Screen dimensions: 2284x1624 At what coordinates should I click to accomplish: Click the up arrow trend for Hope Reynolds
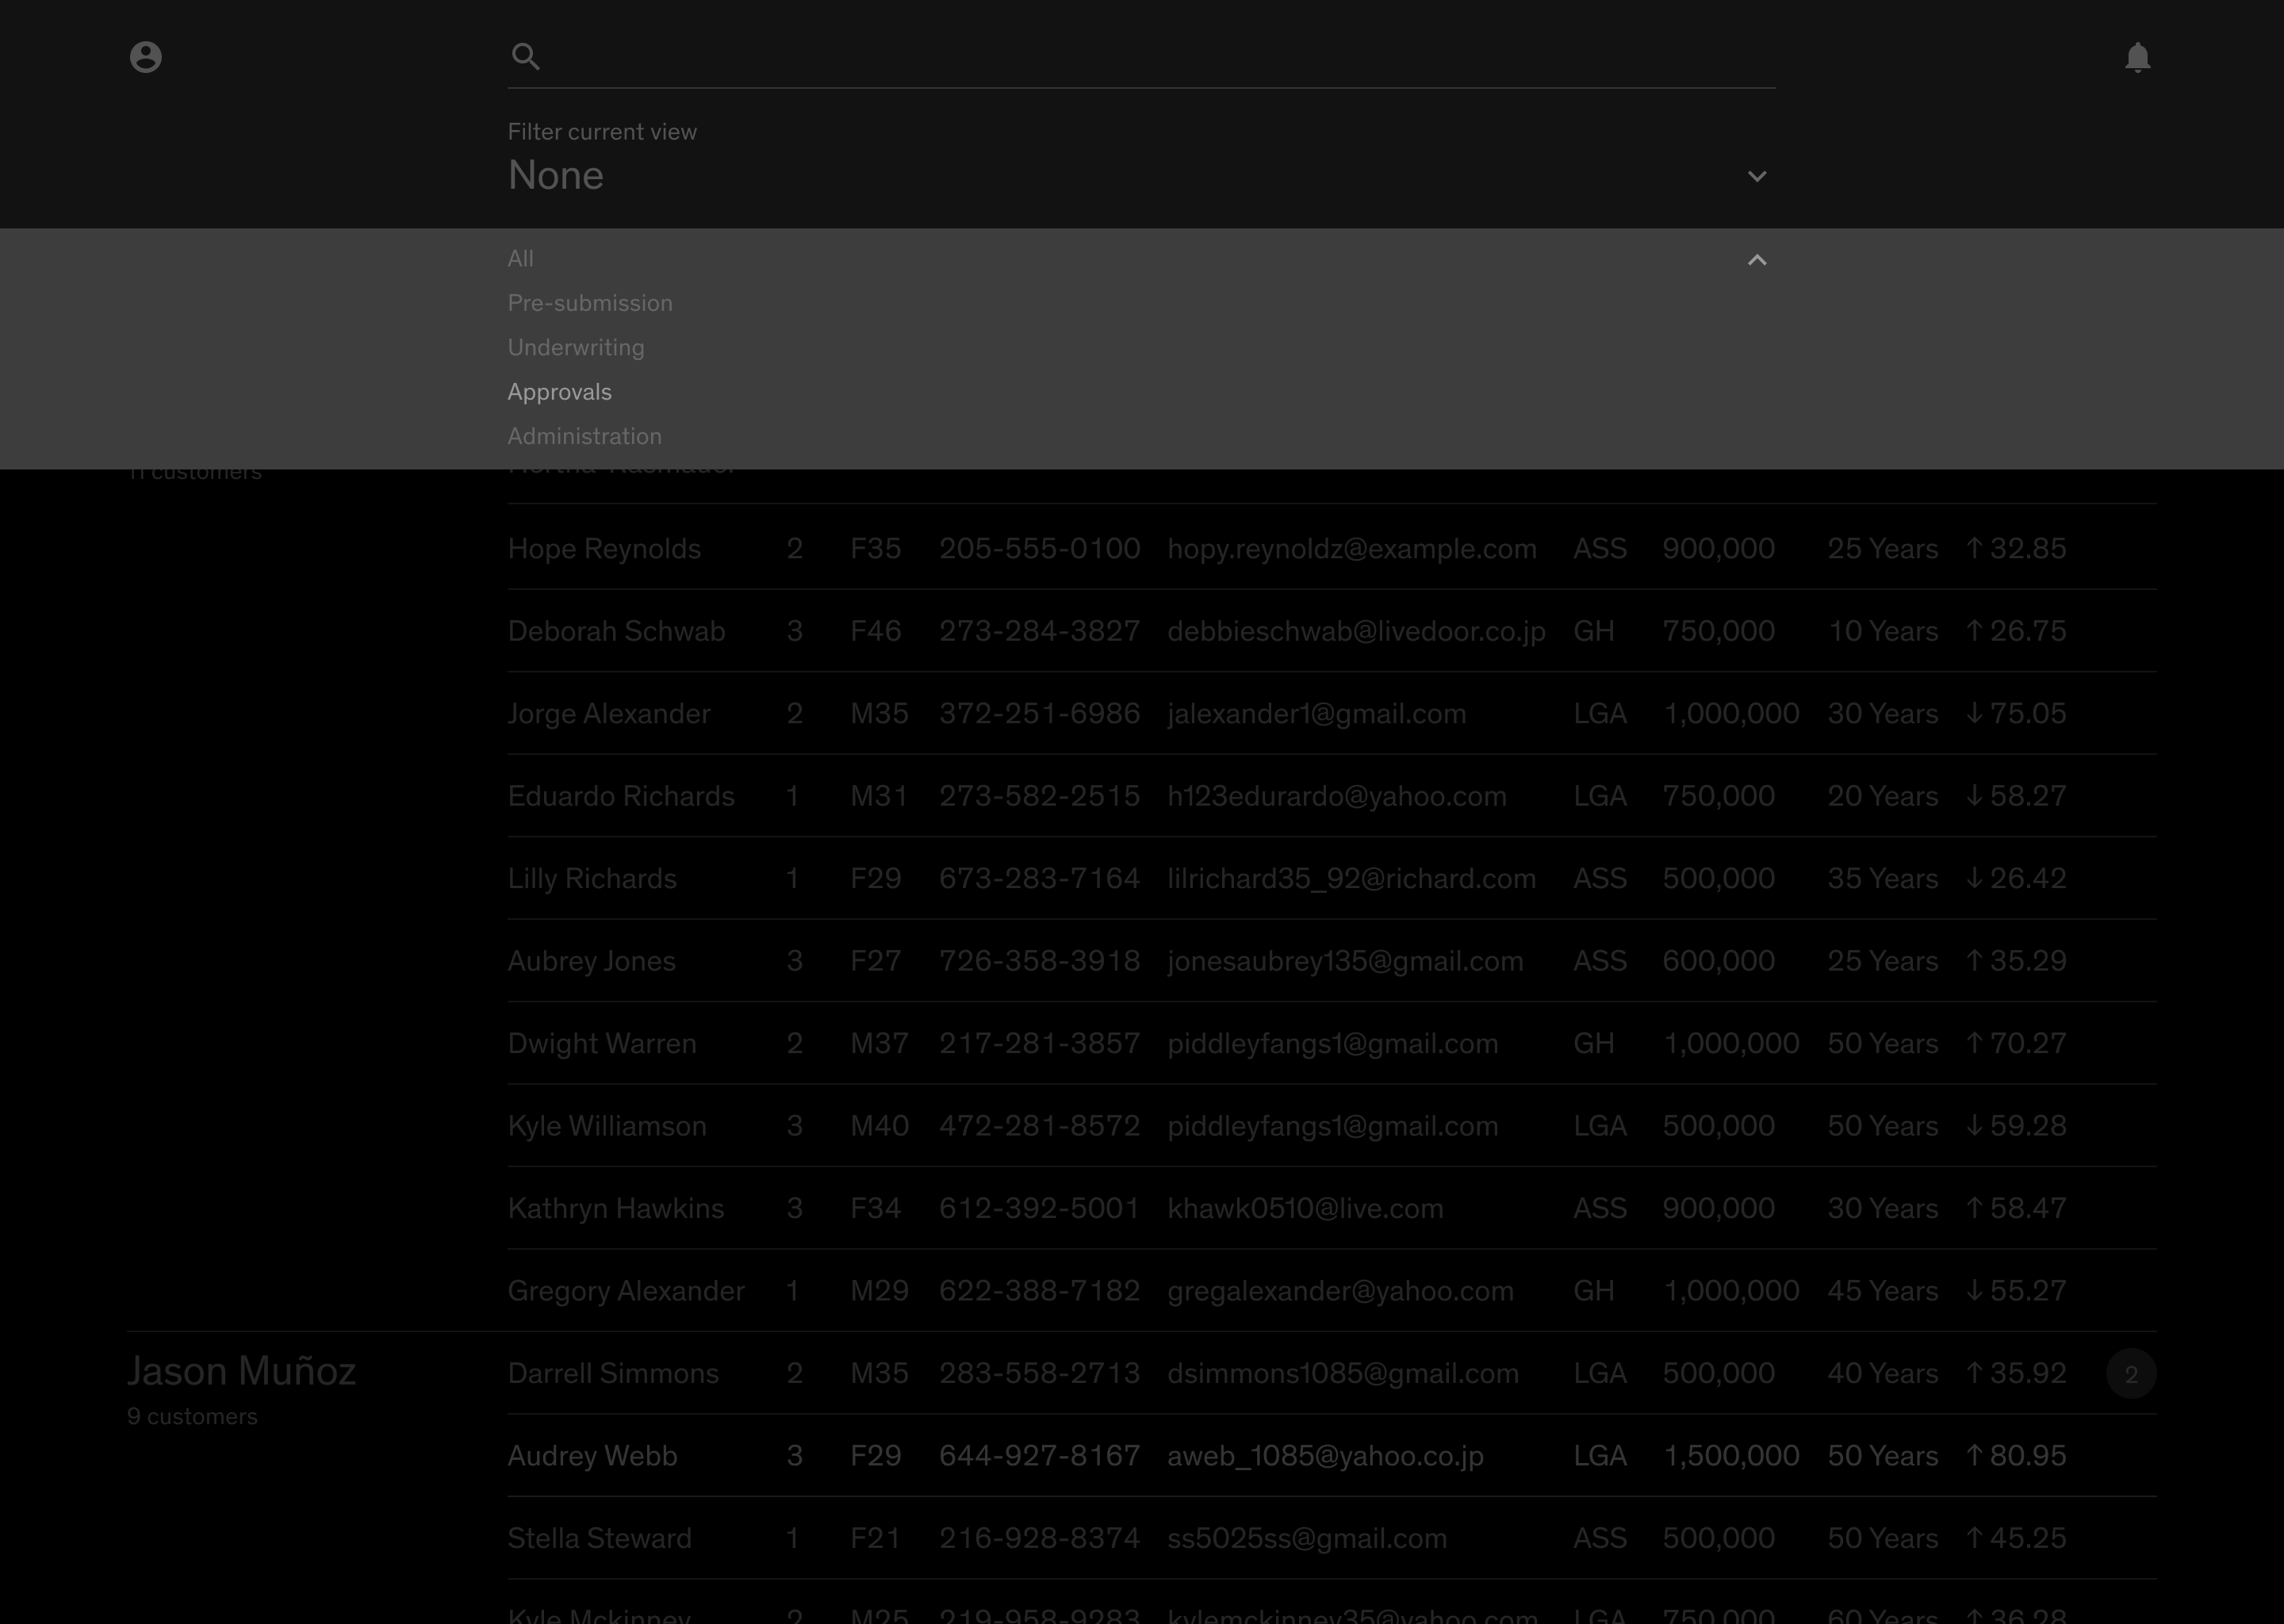pos(1974,548)
